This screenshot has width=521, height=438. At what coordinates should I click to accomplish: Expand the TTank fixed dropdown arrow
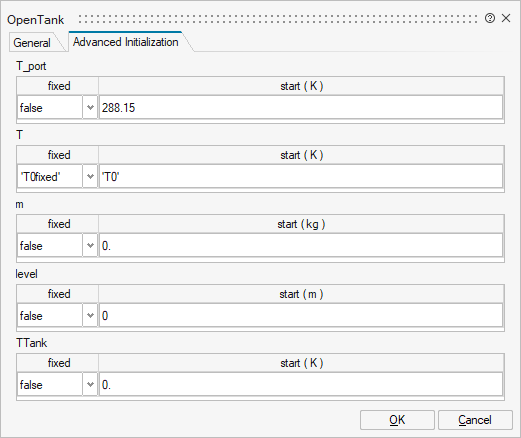[x=90, y=385]
